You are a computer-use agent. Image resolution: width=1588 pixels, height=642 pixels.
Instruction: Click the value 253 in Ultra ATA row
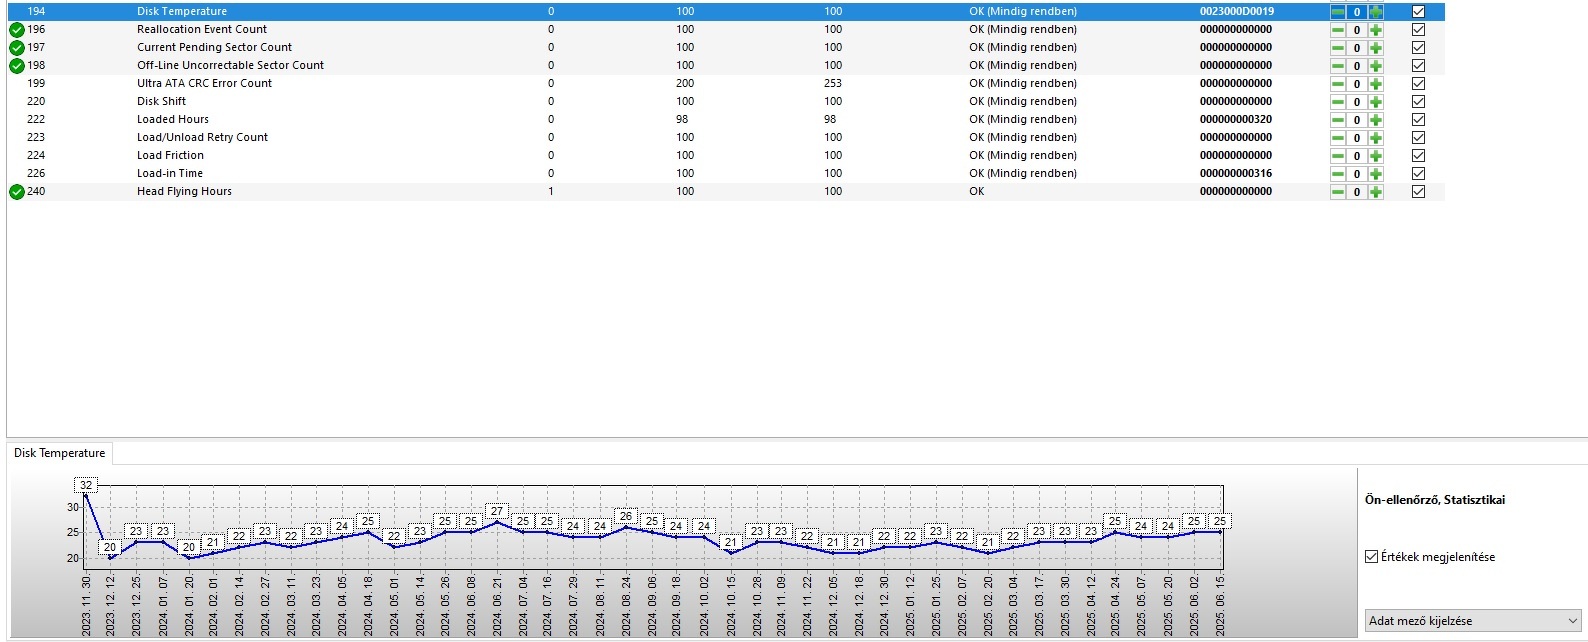[x=833, y=84]
